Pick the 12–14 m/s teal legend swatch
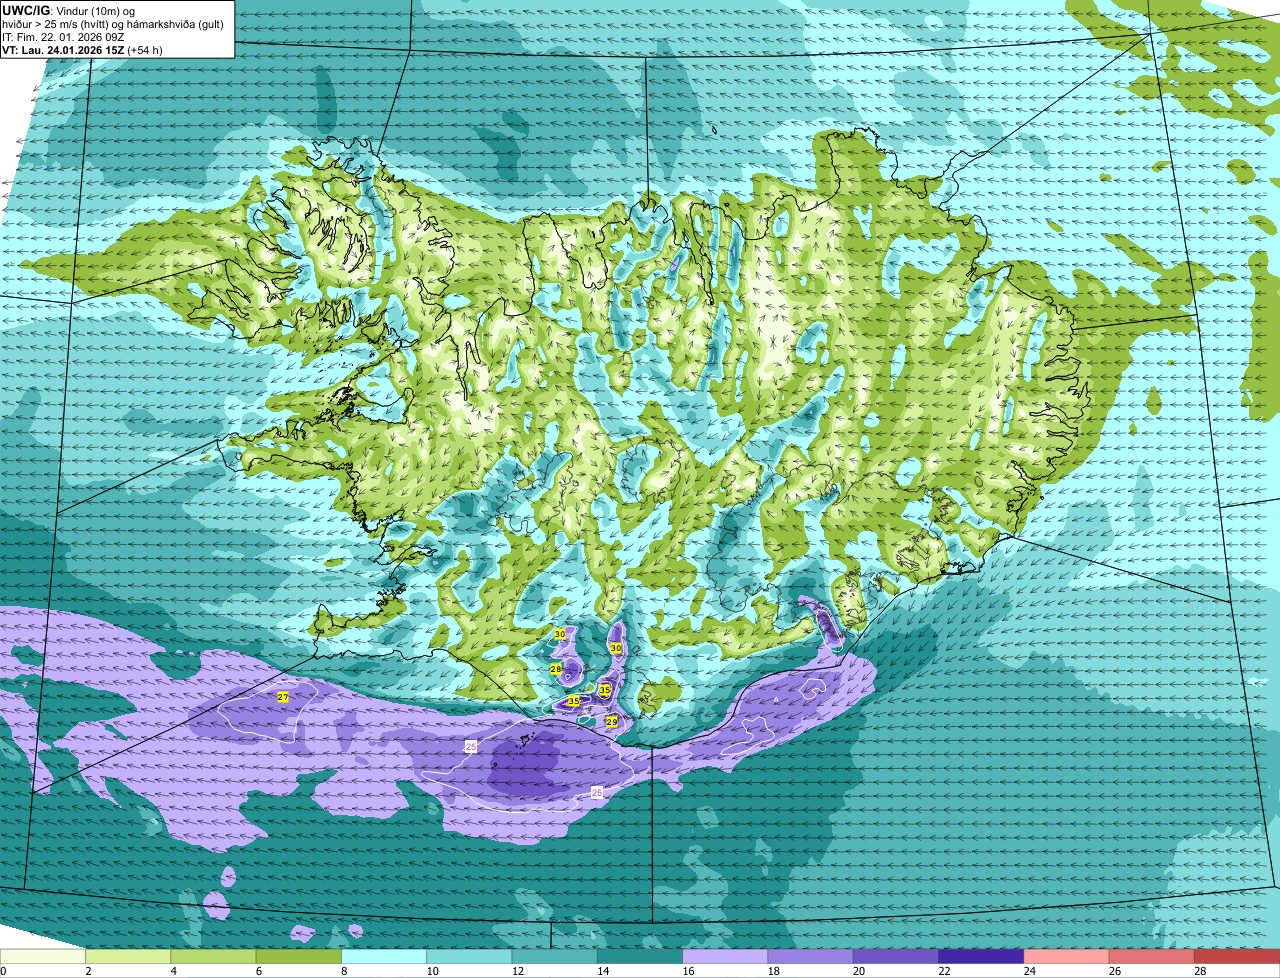 coord(554,956)
